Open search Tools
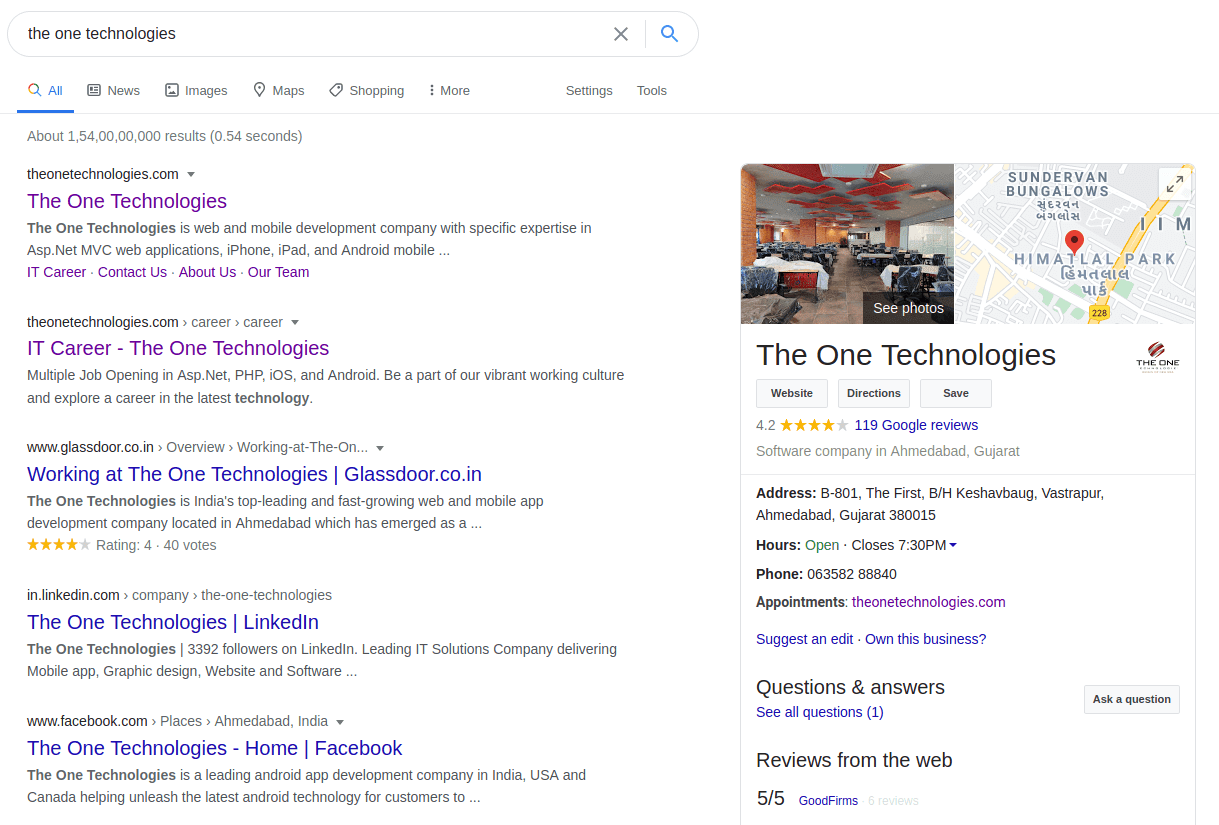Screen dimensions: 1219x825 point(652,90)
